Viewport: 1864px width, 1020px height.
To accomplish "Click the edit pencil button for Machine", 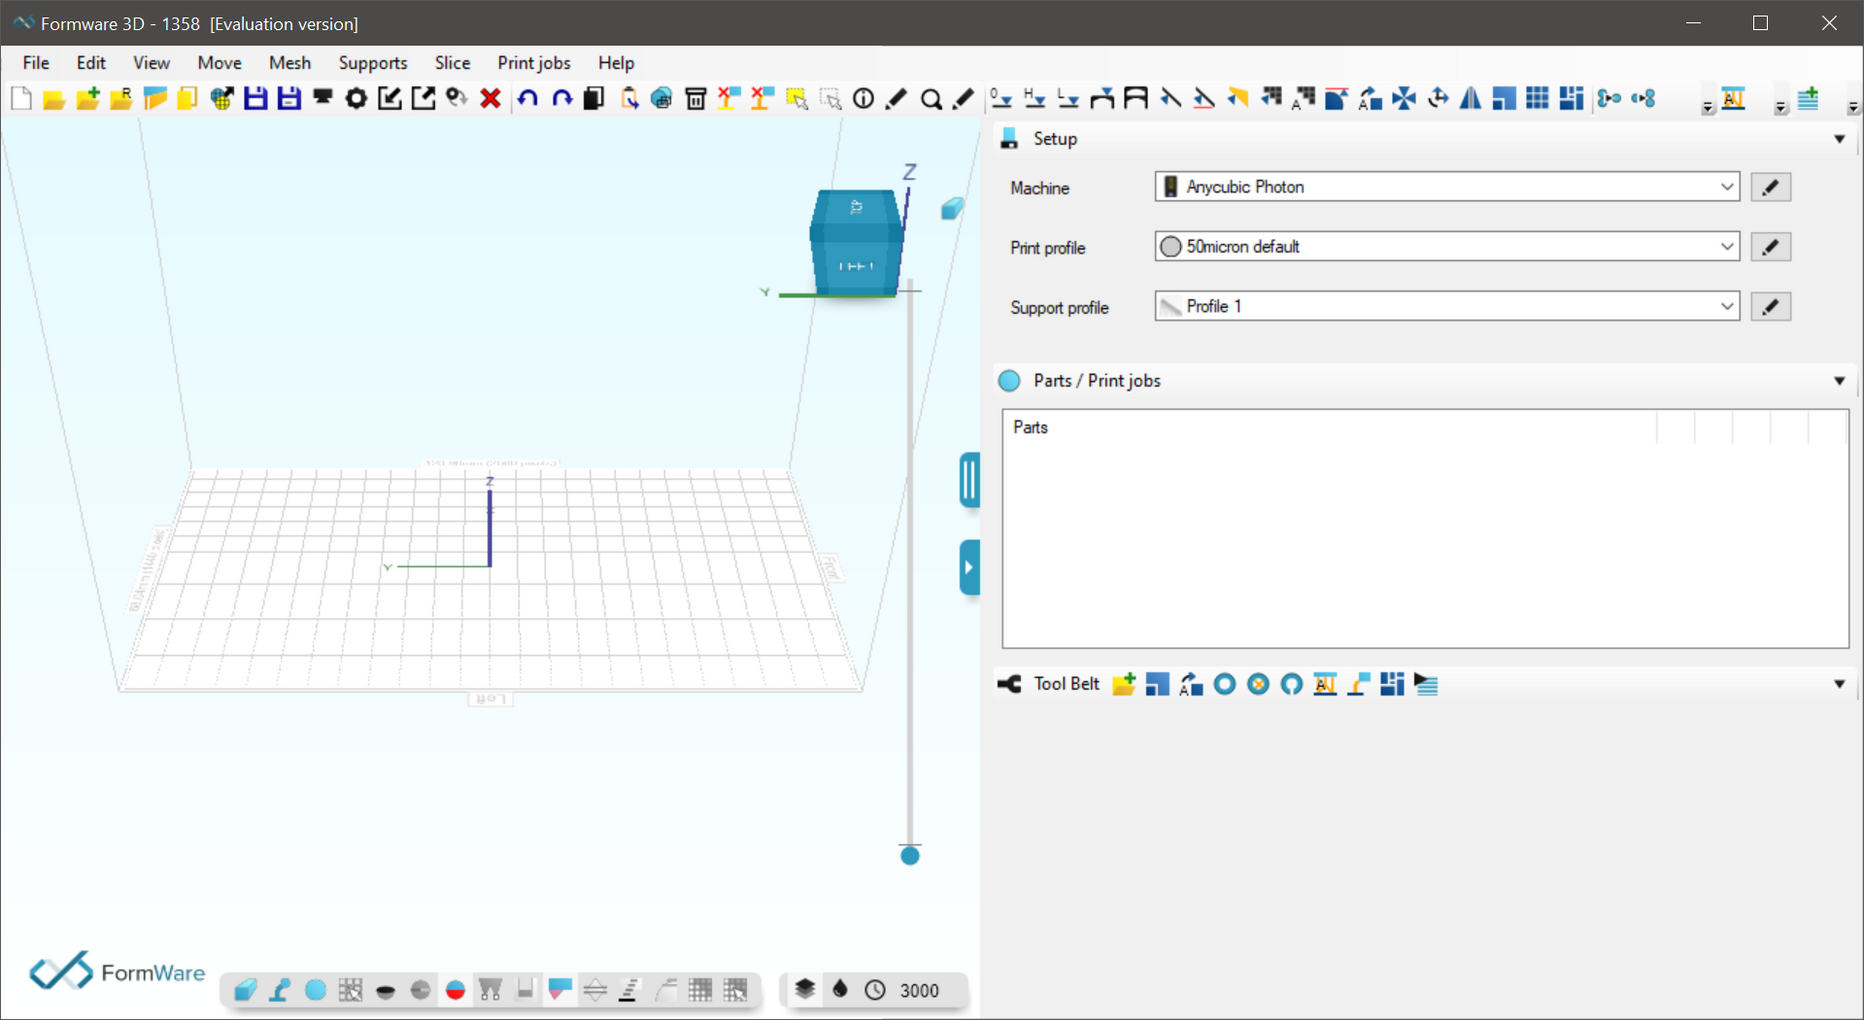I will 1770,187.
